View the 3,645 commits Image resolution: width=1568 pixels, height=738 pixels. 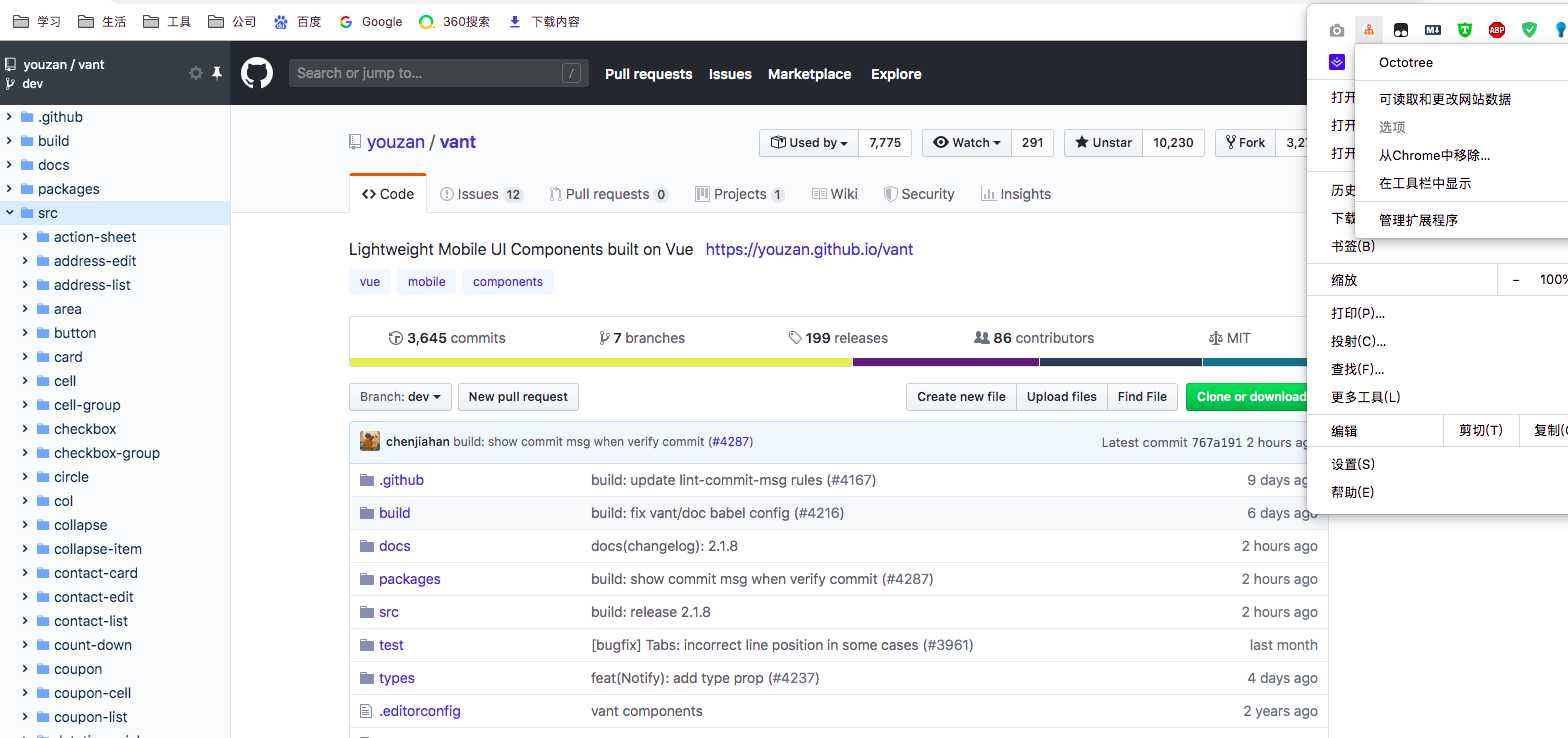point(447,338)
